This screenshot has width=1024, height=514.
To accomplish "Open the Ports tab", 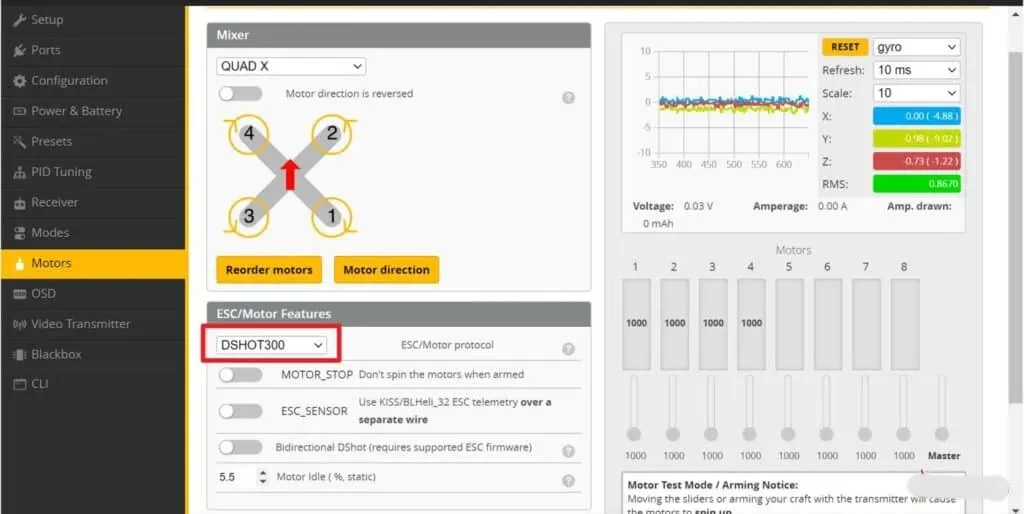I will (x=93, y=50).
